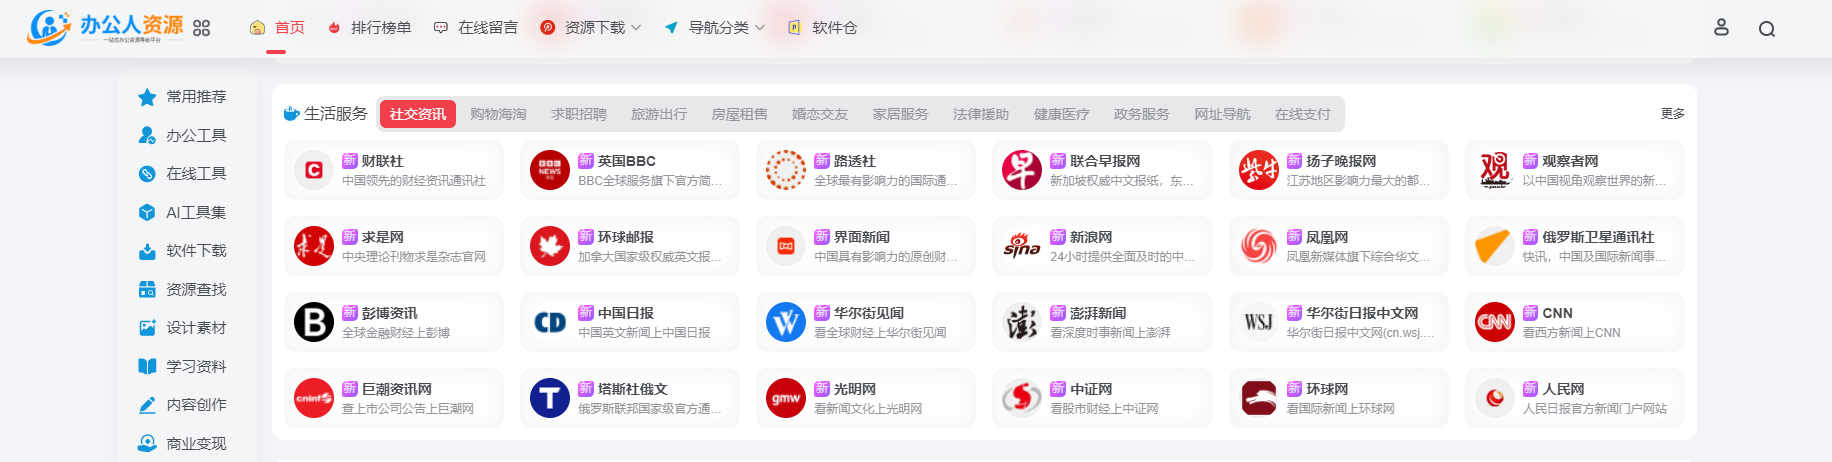The height and width of the screenshot is (462, 1832).
Task: Click the 中国日报 CD icon
Action: [x=550, y=322]
